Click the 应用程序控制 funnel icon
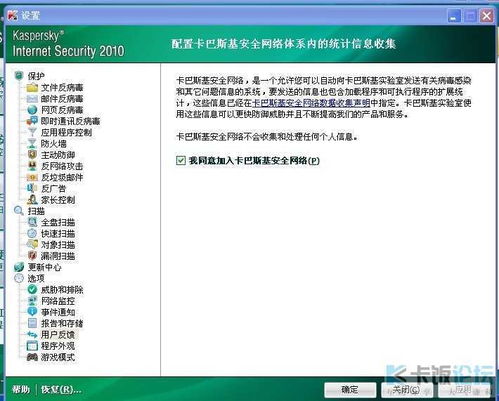The height and width of the screenshot is (401, 499). (32, 132)
